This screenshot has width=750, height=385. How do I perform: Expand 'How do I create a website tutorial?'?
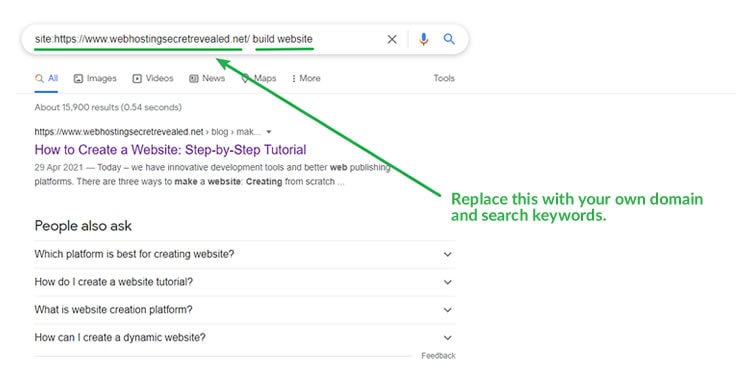coord(244,282)
